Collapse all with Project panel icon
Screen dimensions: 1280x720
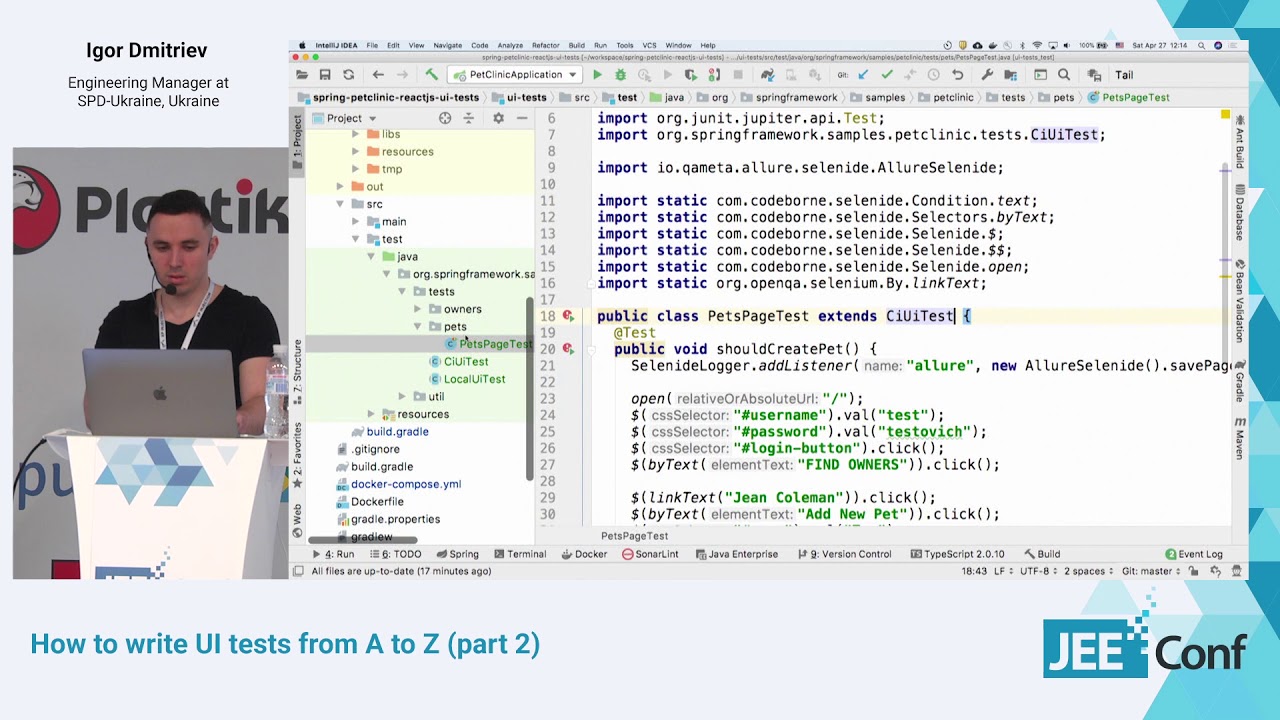click(x=468, y=118)
